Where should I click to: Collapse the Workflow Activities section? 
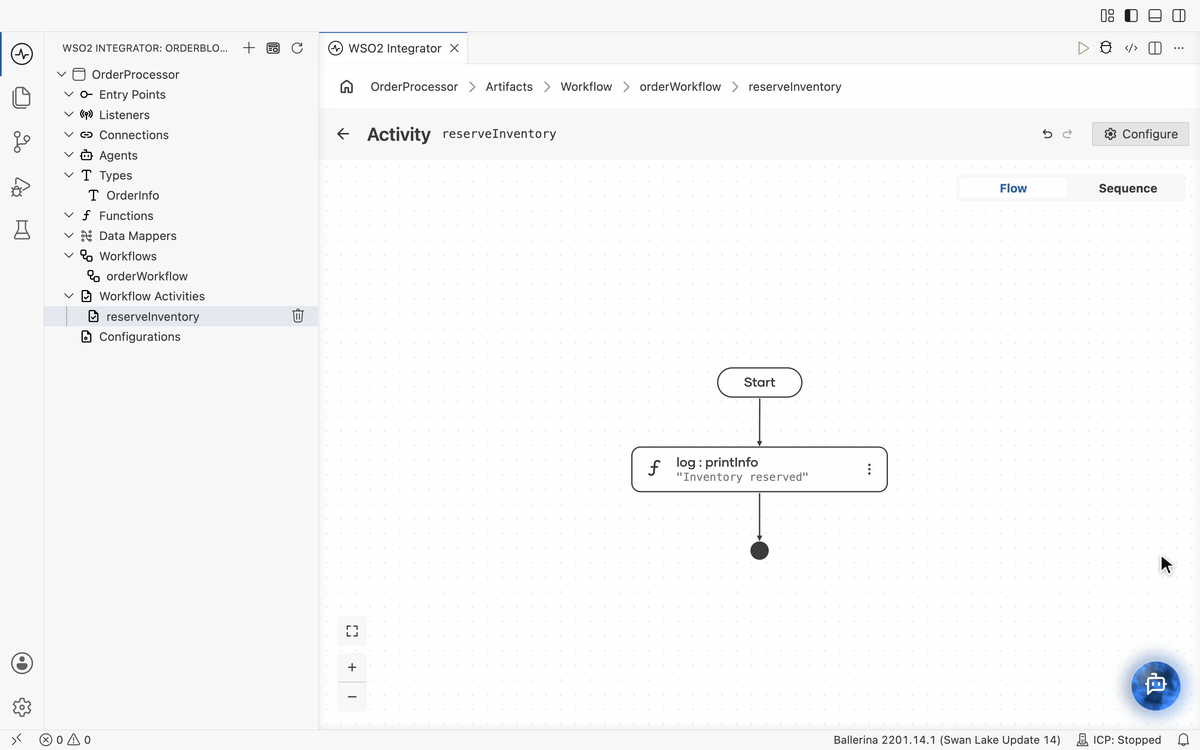pyautogui.click(x=69, y=296)
